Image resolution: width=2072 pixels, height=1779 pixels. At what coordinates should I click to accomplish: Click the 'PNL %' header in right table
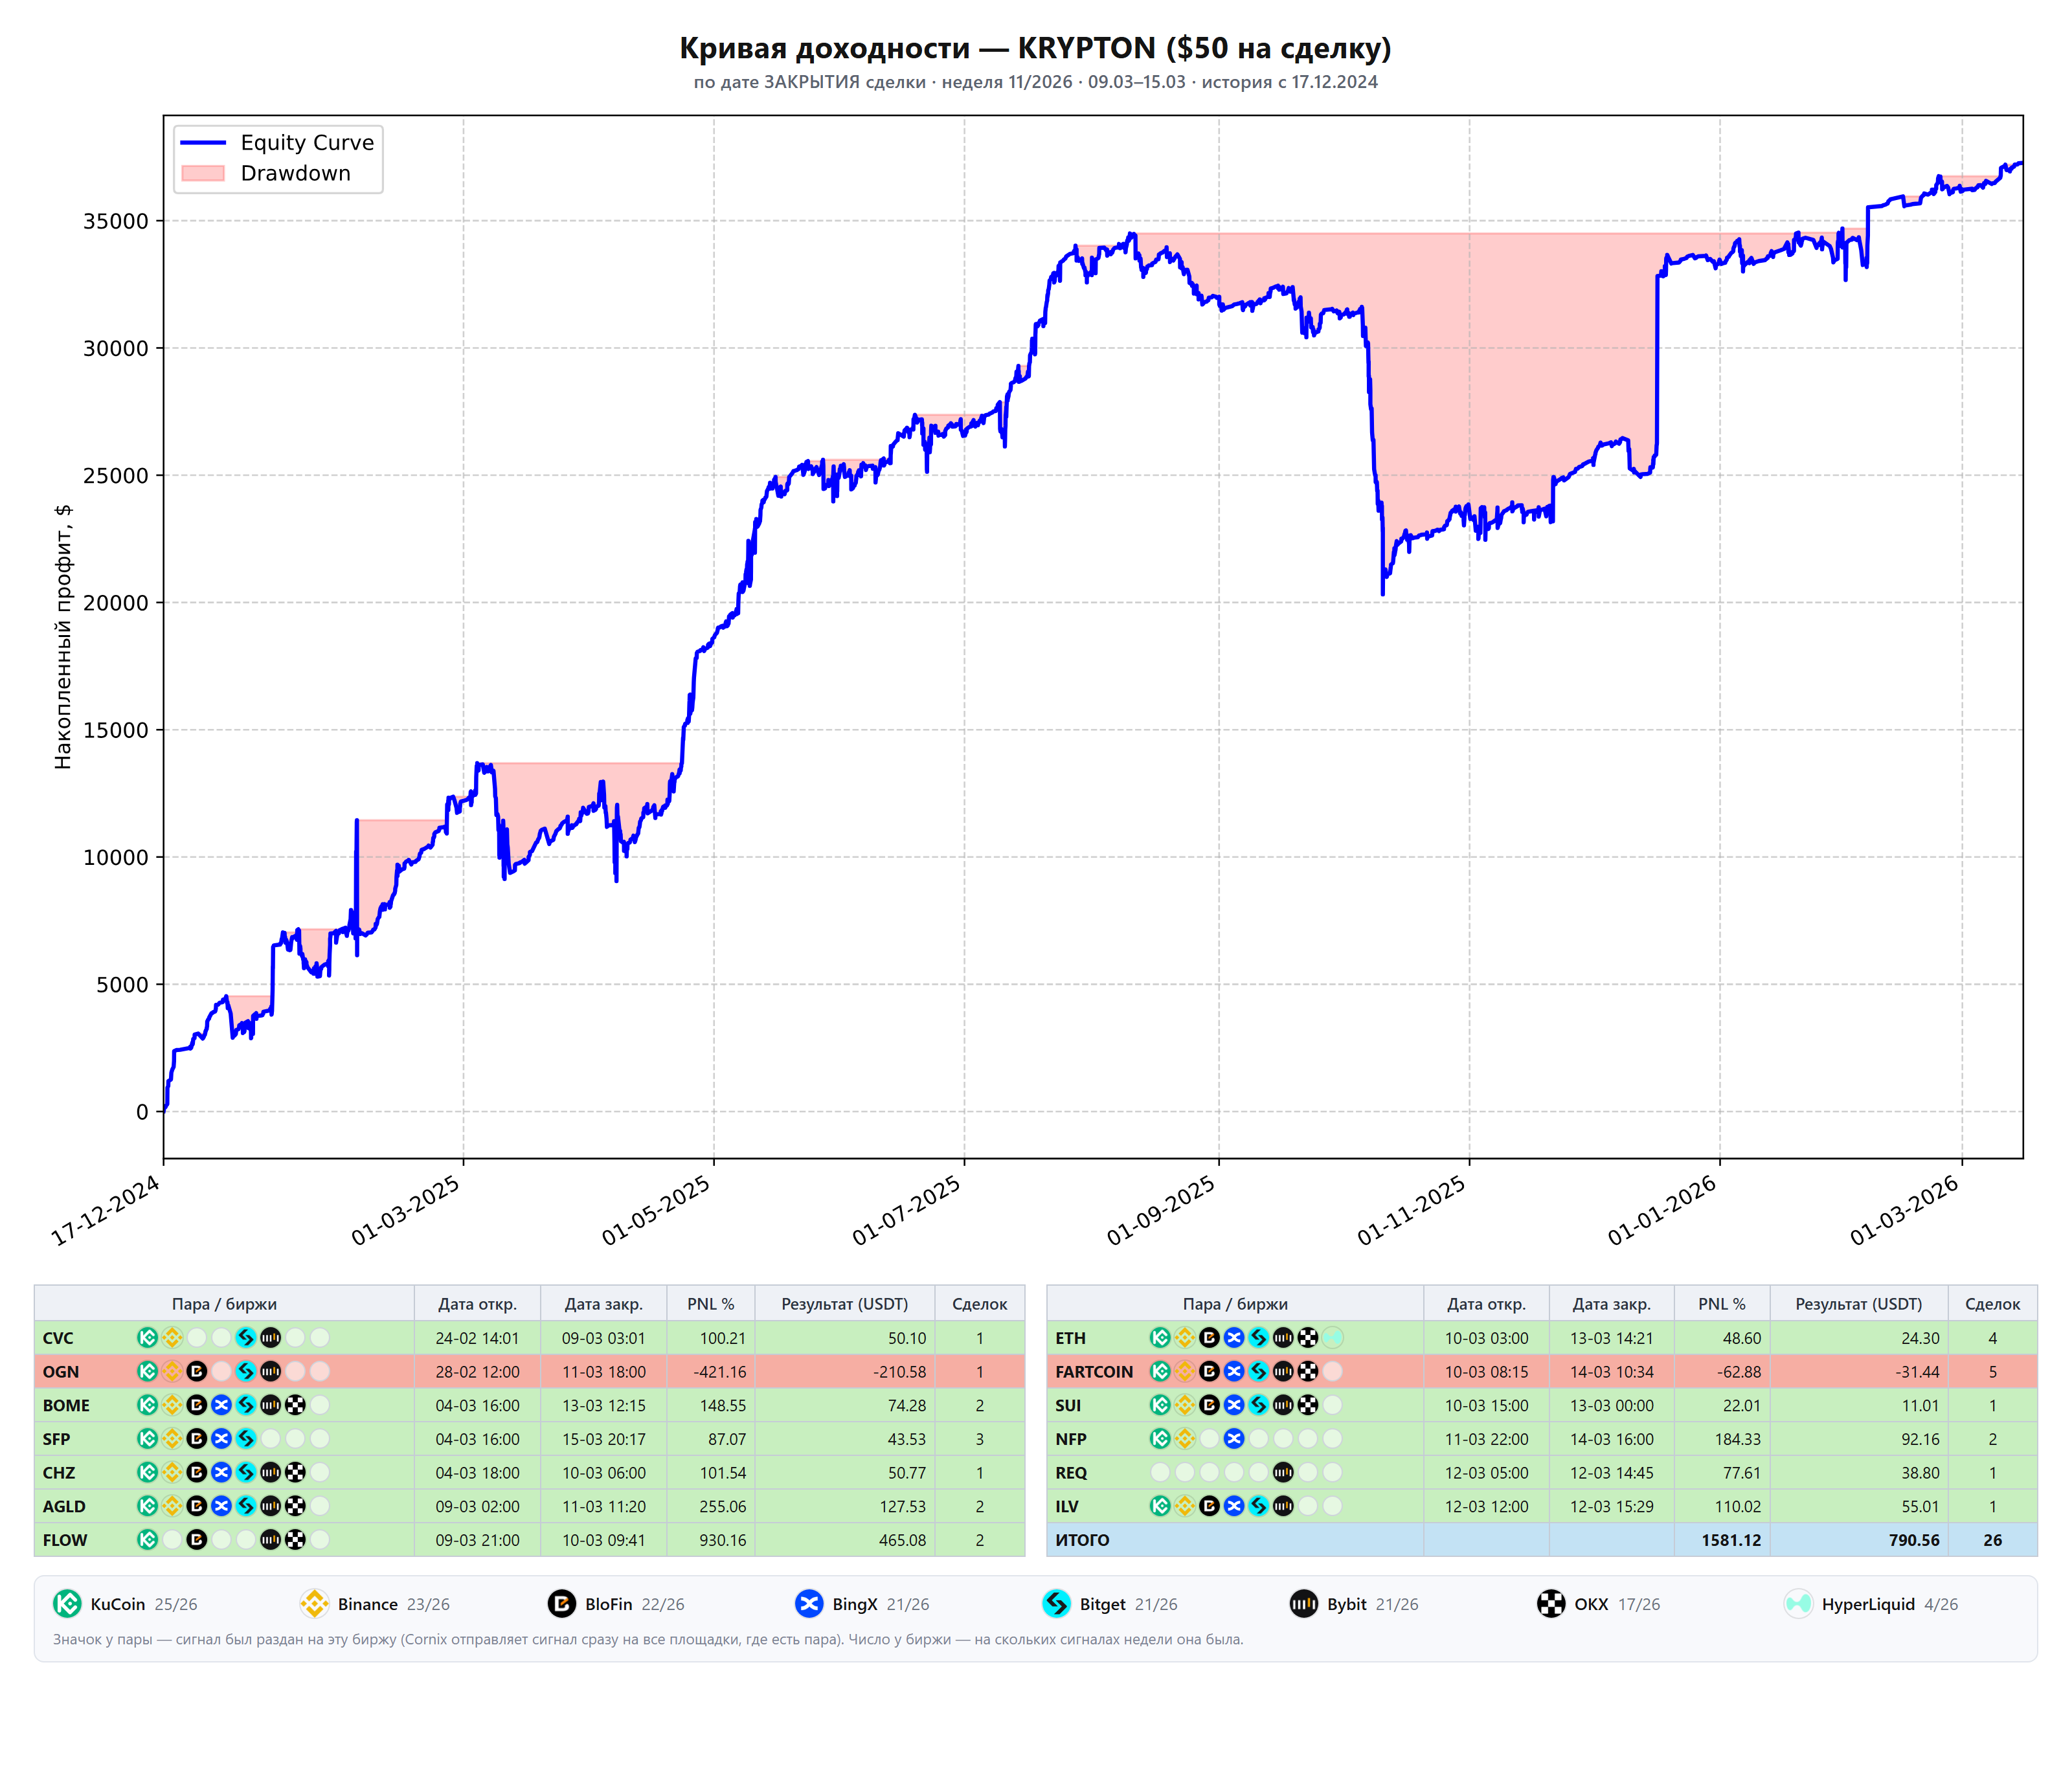click(x=1721, y=1303)
